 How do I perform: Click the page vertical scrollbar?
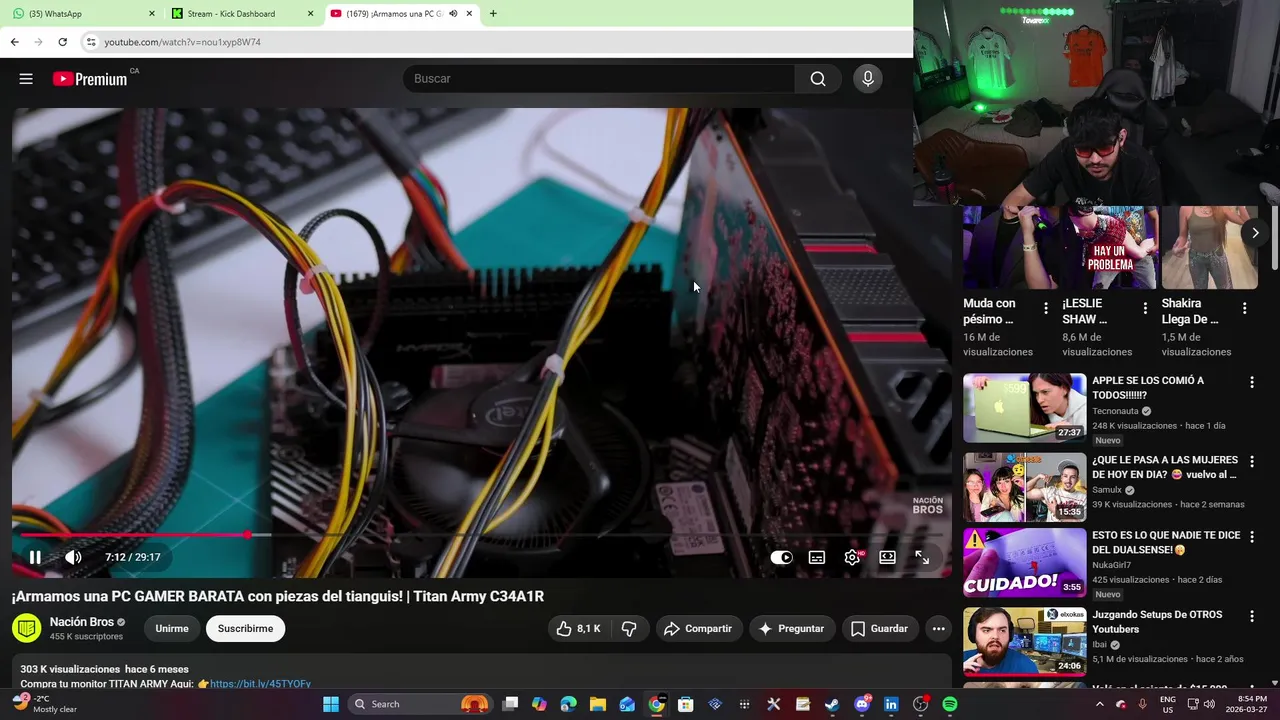[x=1274, y=237]
